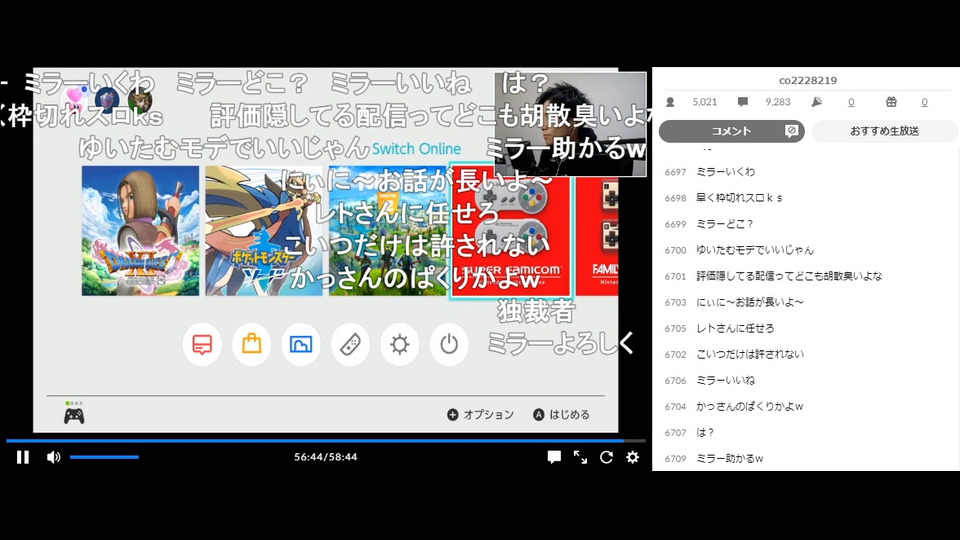Click the viewer count 5,021

[x=705, y=102]
